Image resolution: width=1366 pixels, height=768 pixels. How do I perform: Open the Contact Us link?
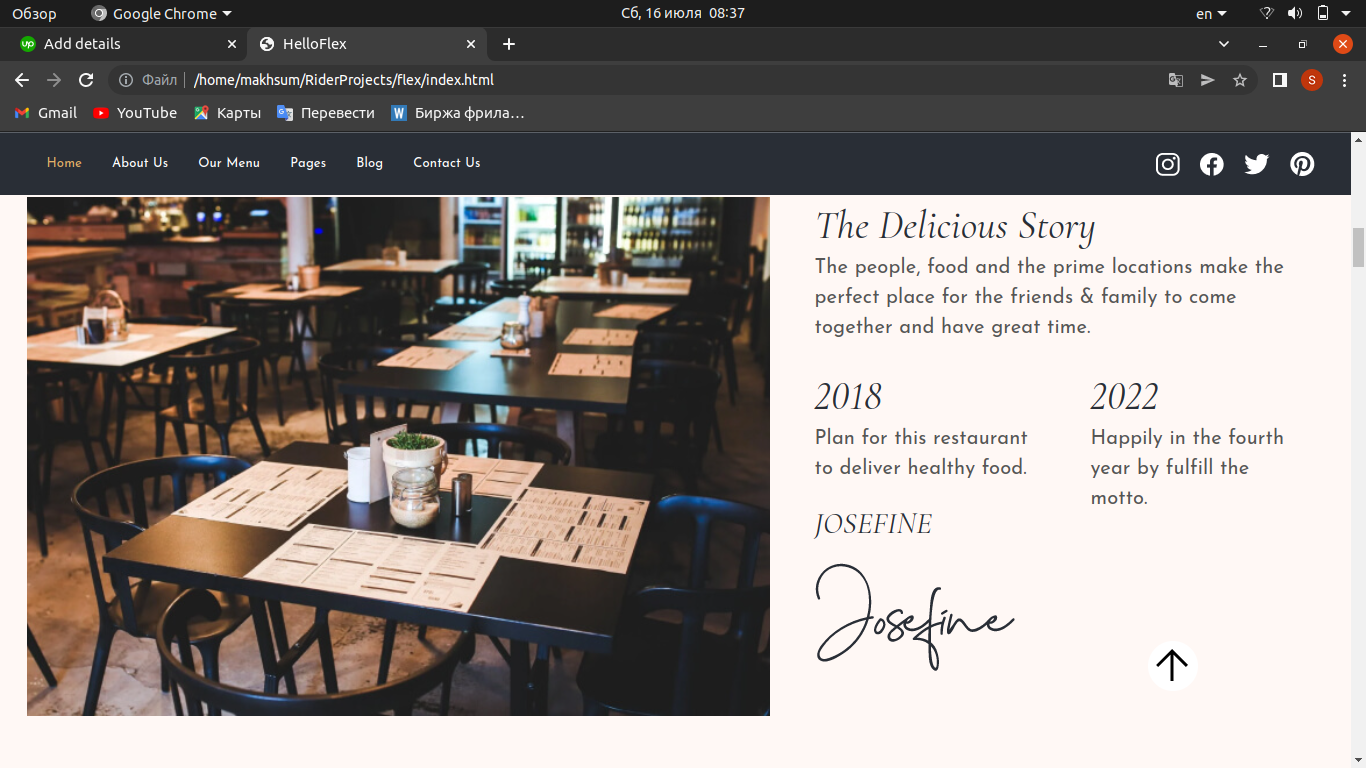[x=447, y=163]
